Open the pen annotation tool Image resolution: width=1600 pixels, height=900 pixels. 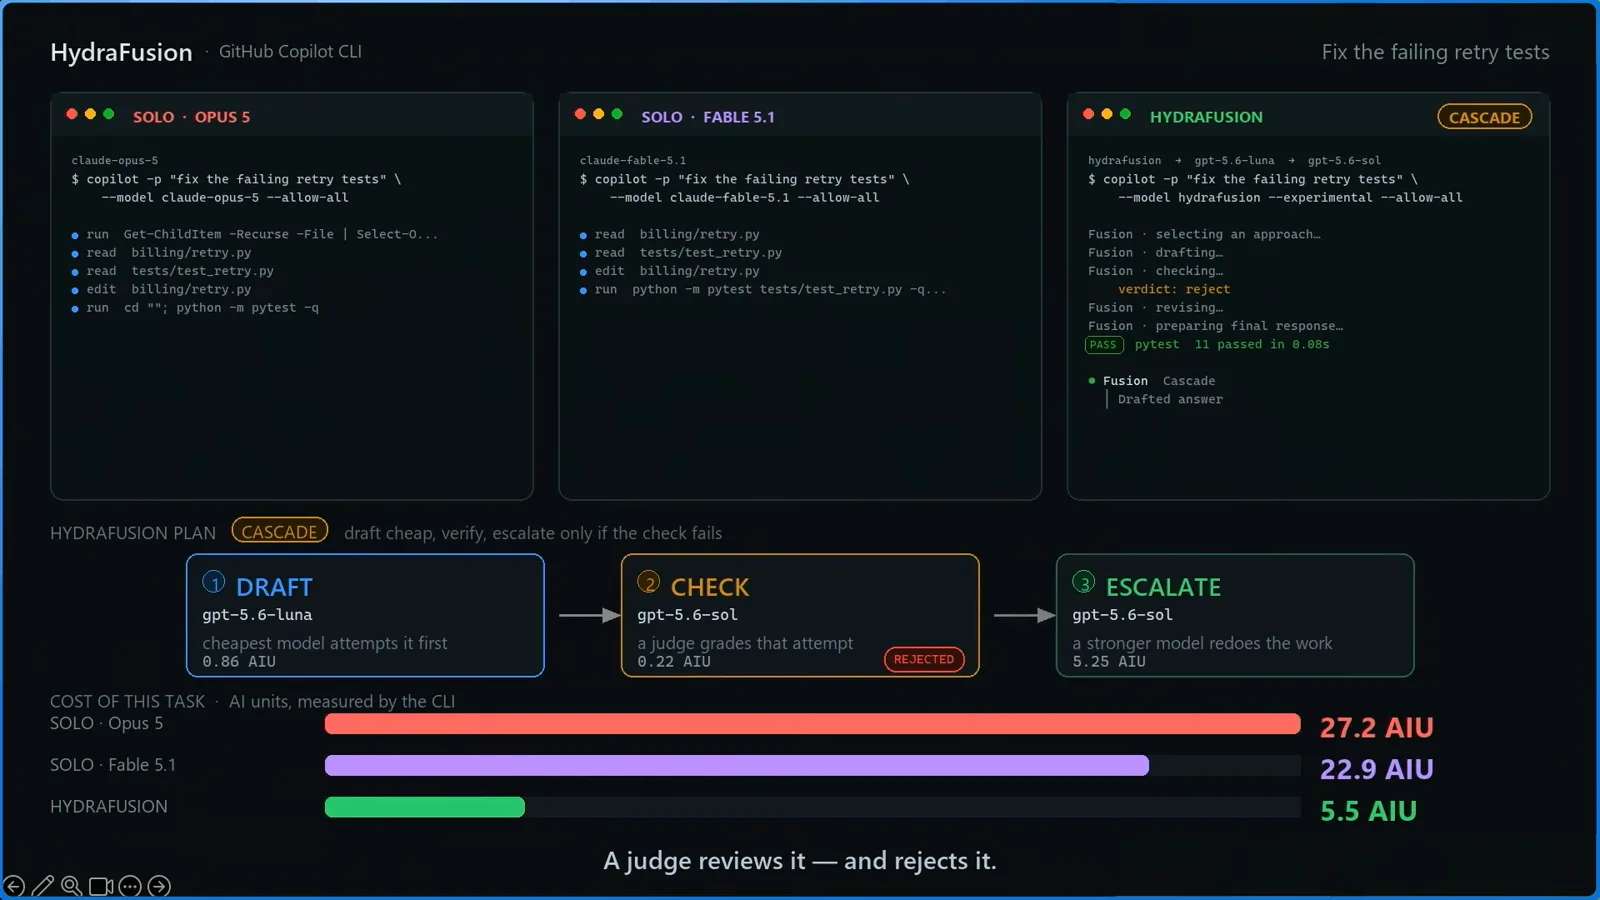click(43, 886)
